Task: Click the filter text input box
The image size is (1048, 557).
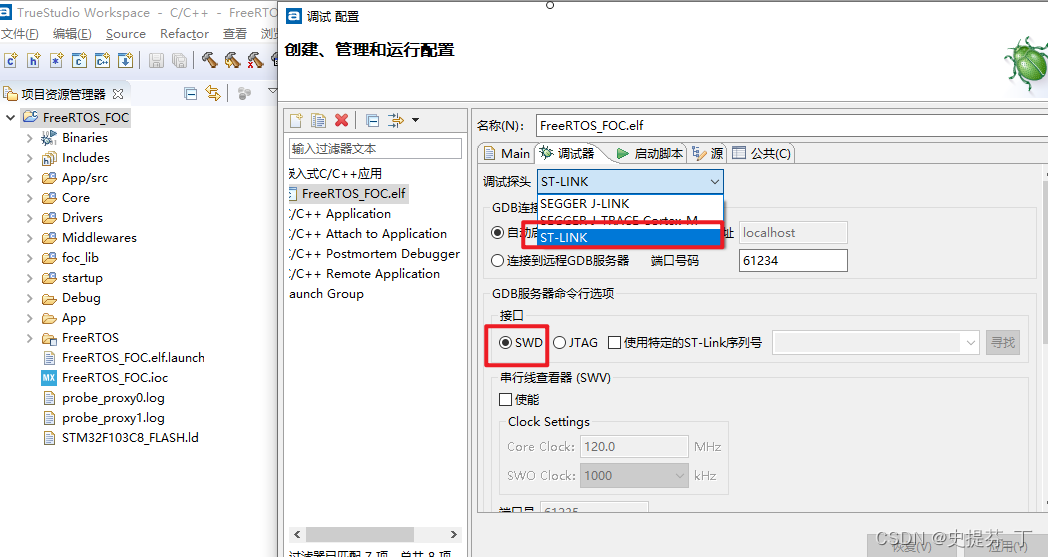Action: point(375,148)
